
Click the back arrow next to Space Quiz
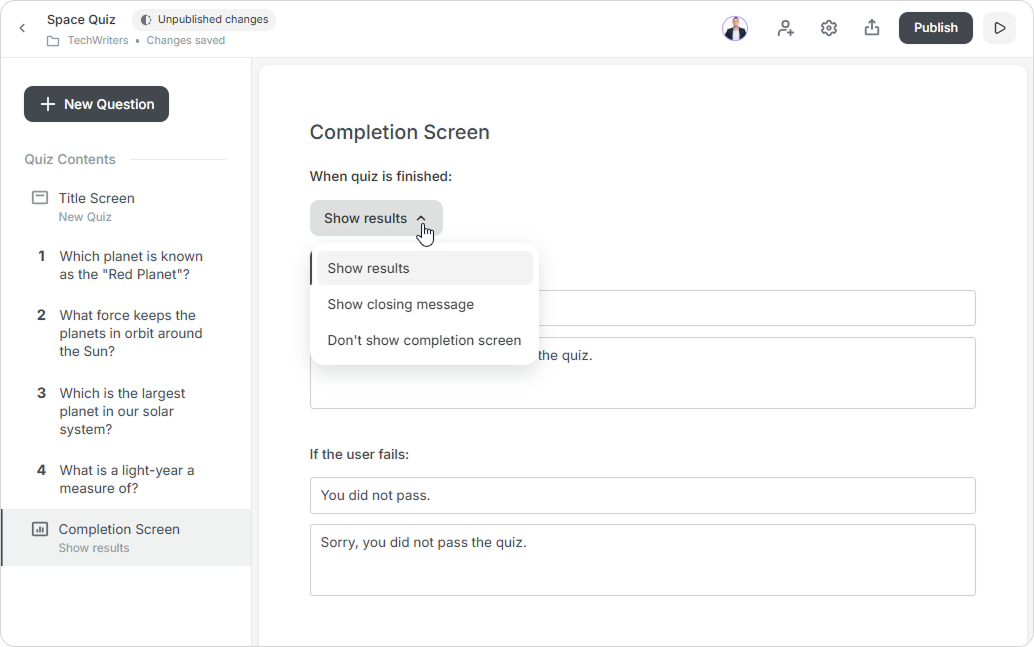tap(22, 28)
